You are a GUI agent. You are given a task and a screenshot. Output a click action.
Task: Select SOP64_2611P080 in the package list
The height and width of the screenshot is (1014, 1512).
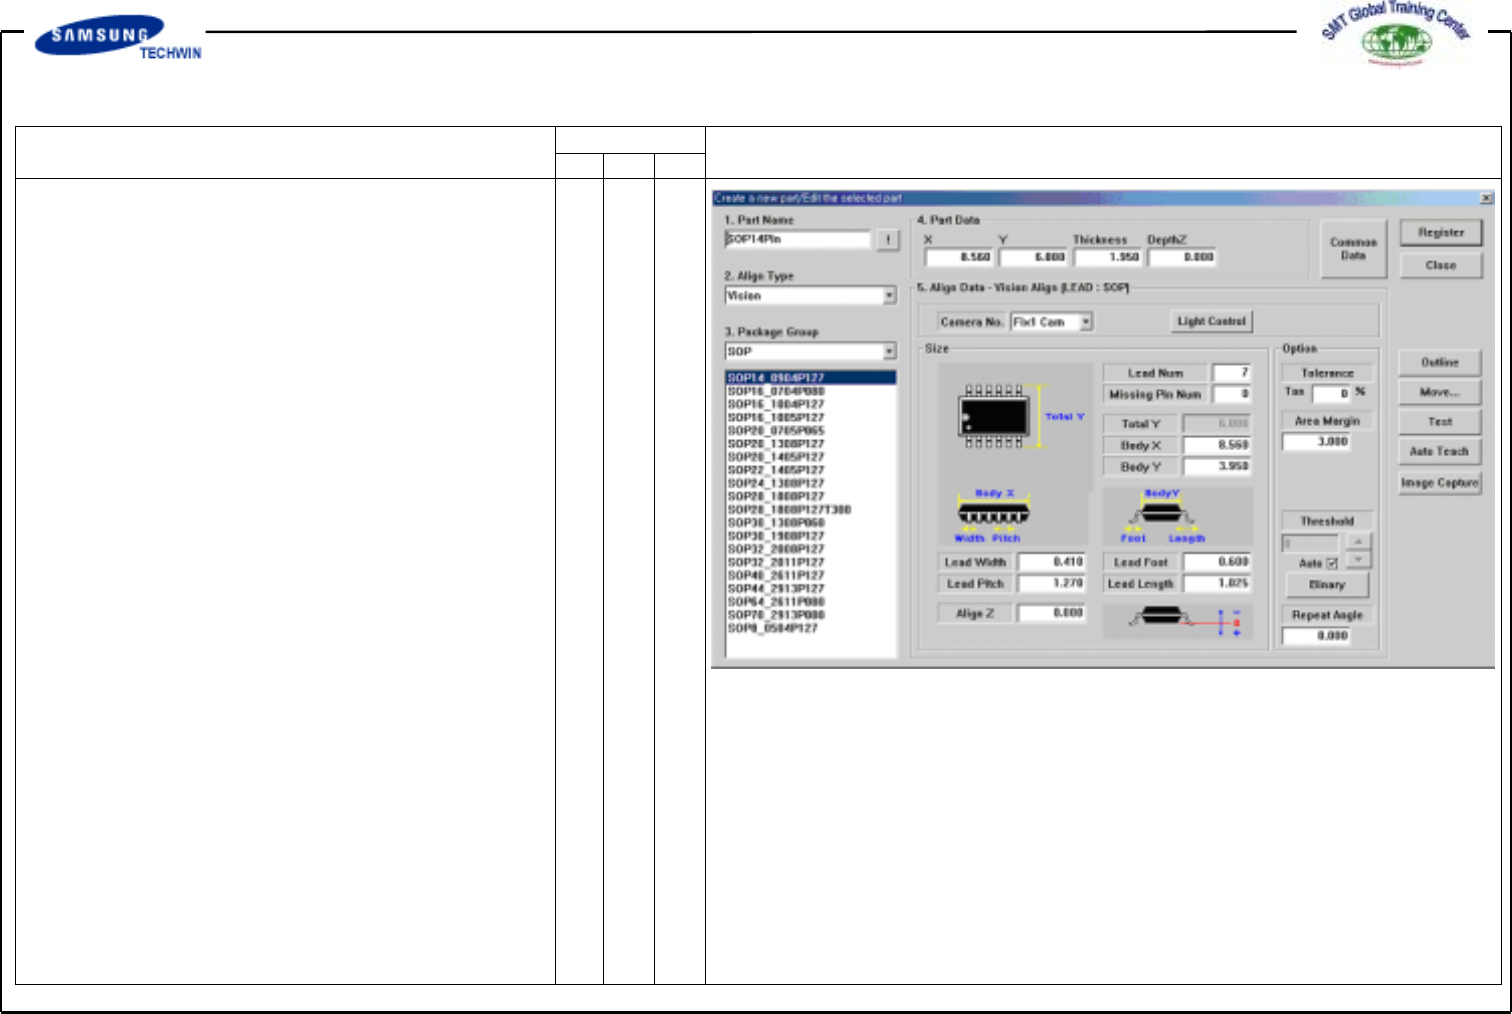[x=811, y=602]
